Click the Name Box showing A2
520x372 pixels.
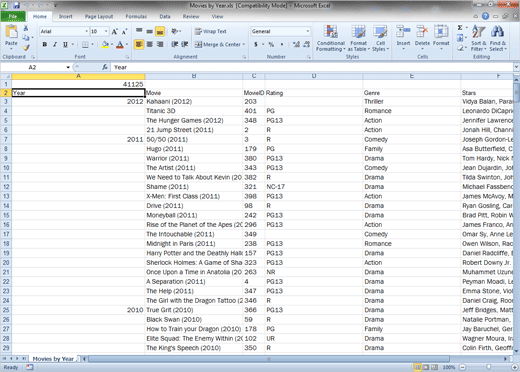[32, 67]
